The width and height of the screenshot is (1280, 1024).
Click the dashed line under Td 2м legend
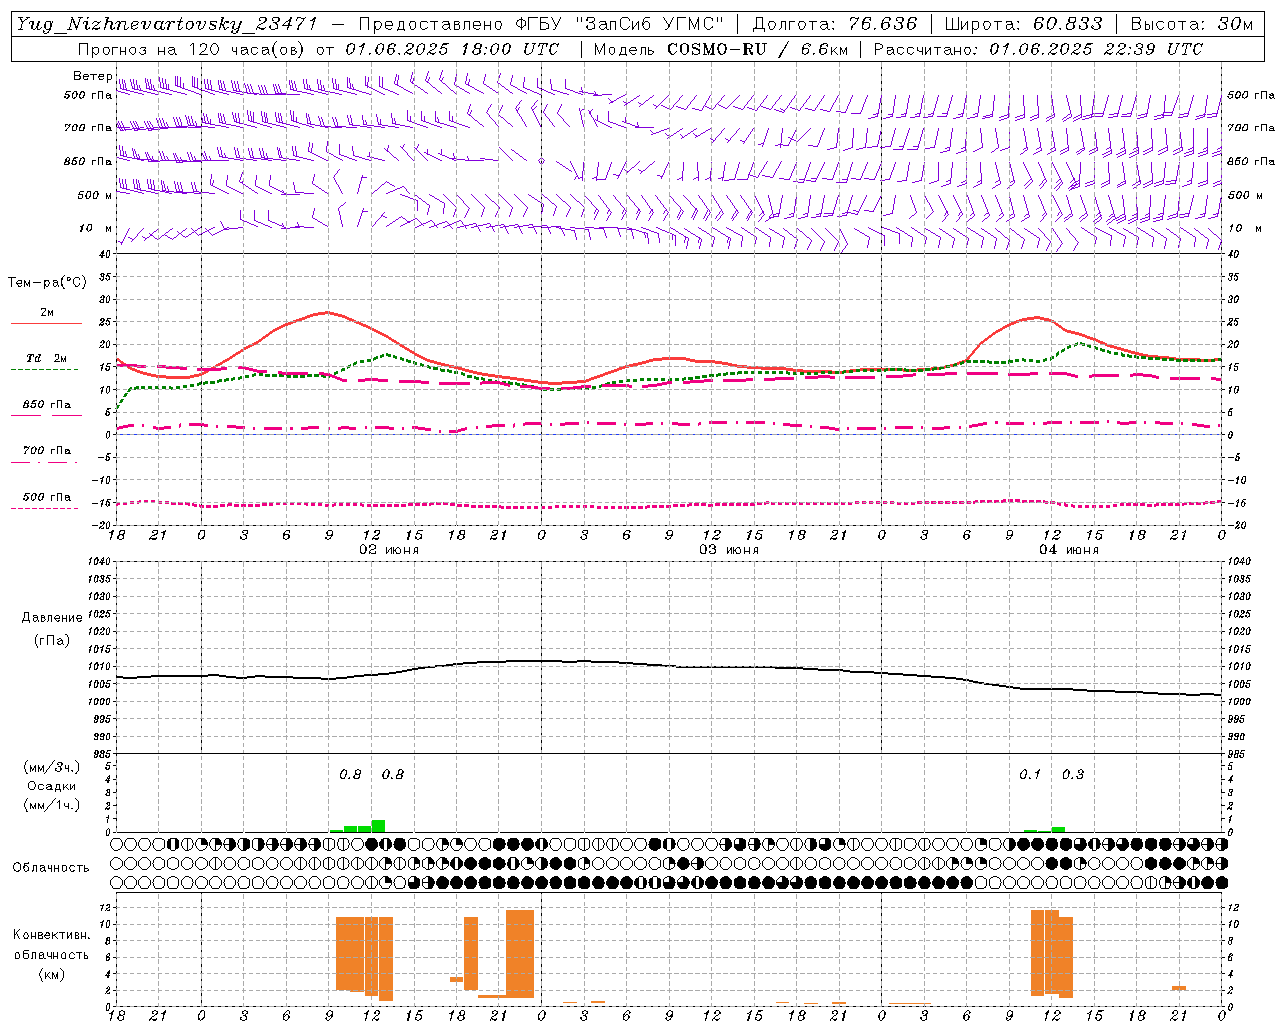[44, 370]
